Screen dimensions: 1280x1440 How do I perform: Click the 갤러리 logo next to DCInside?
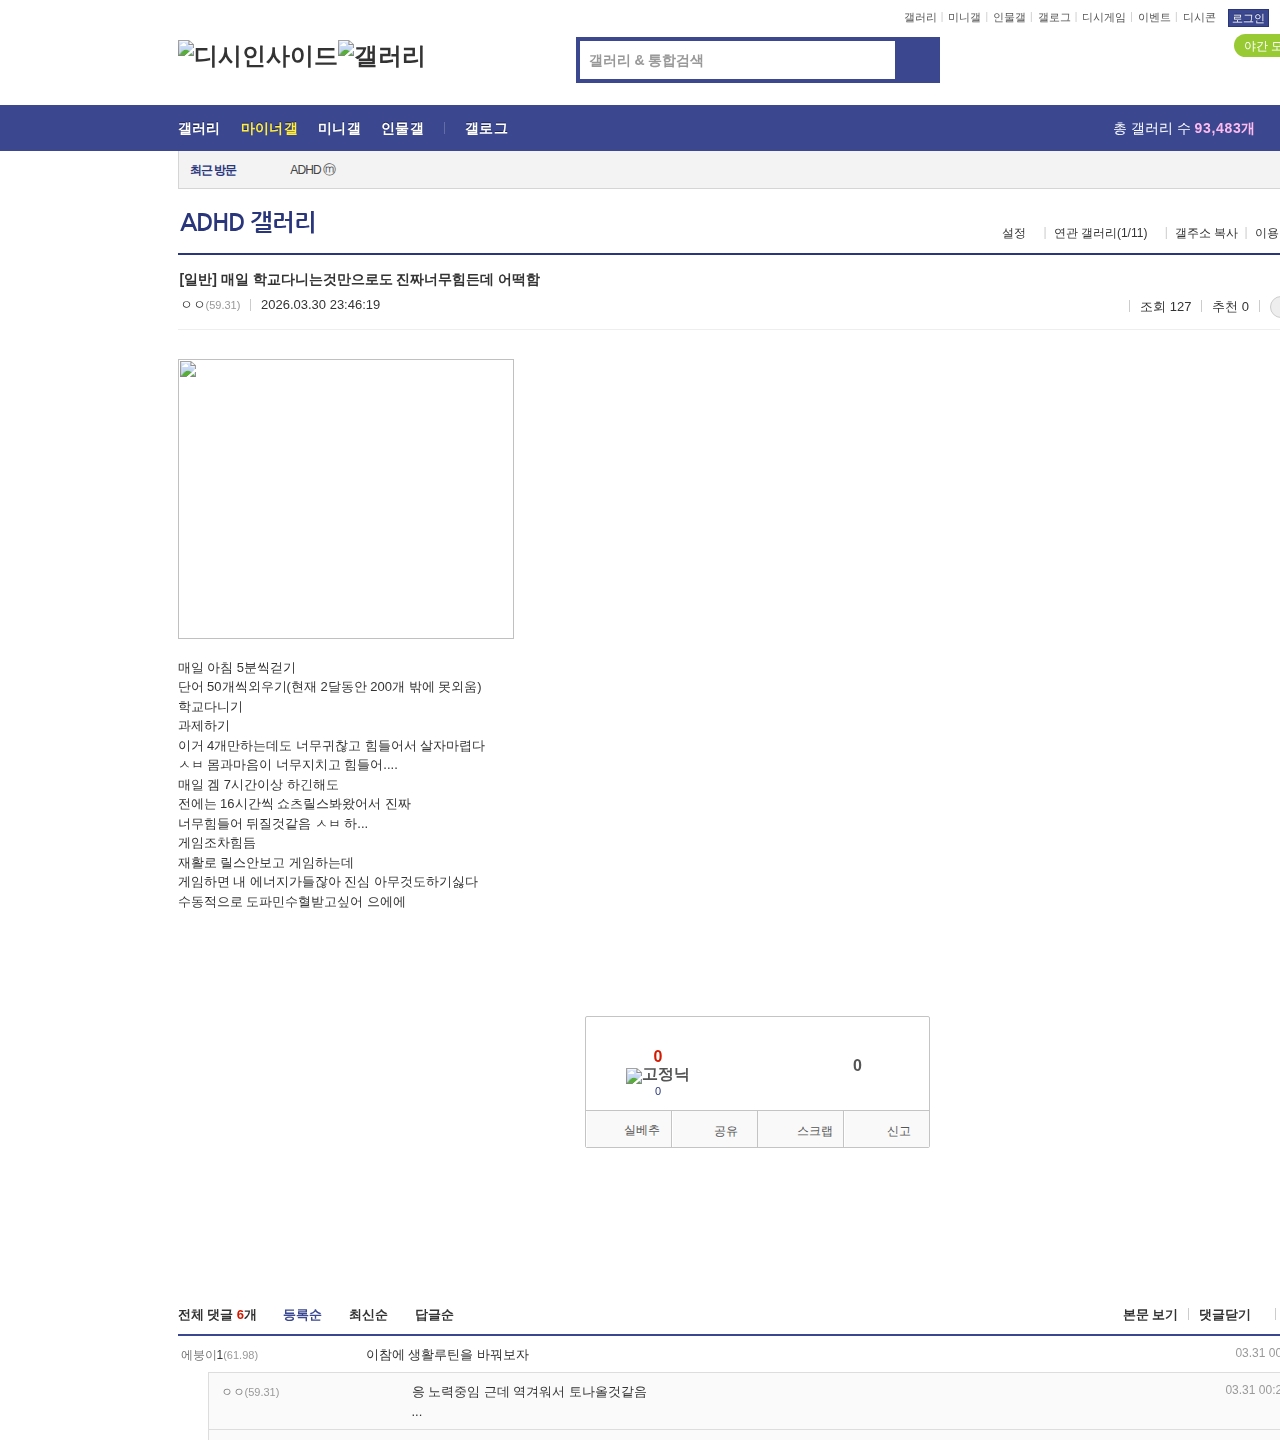[x=382, y=56]
